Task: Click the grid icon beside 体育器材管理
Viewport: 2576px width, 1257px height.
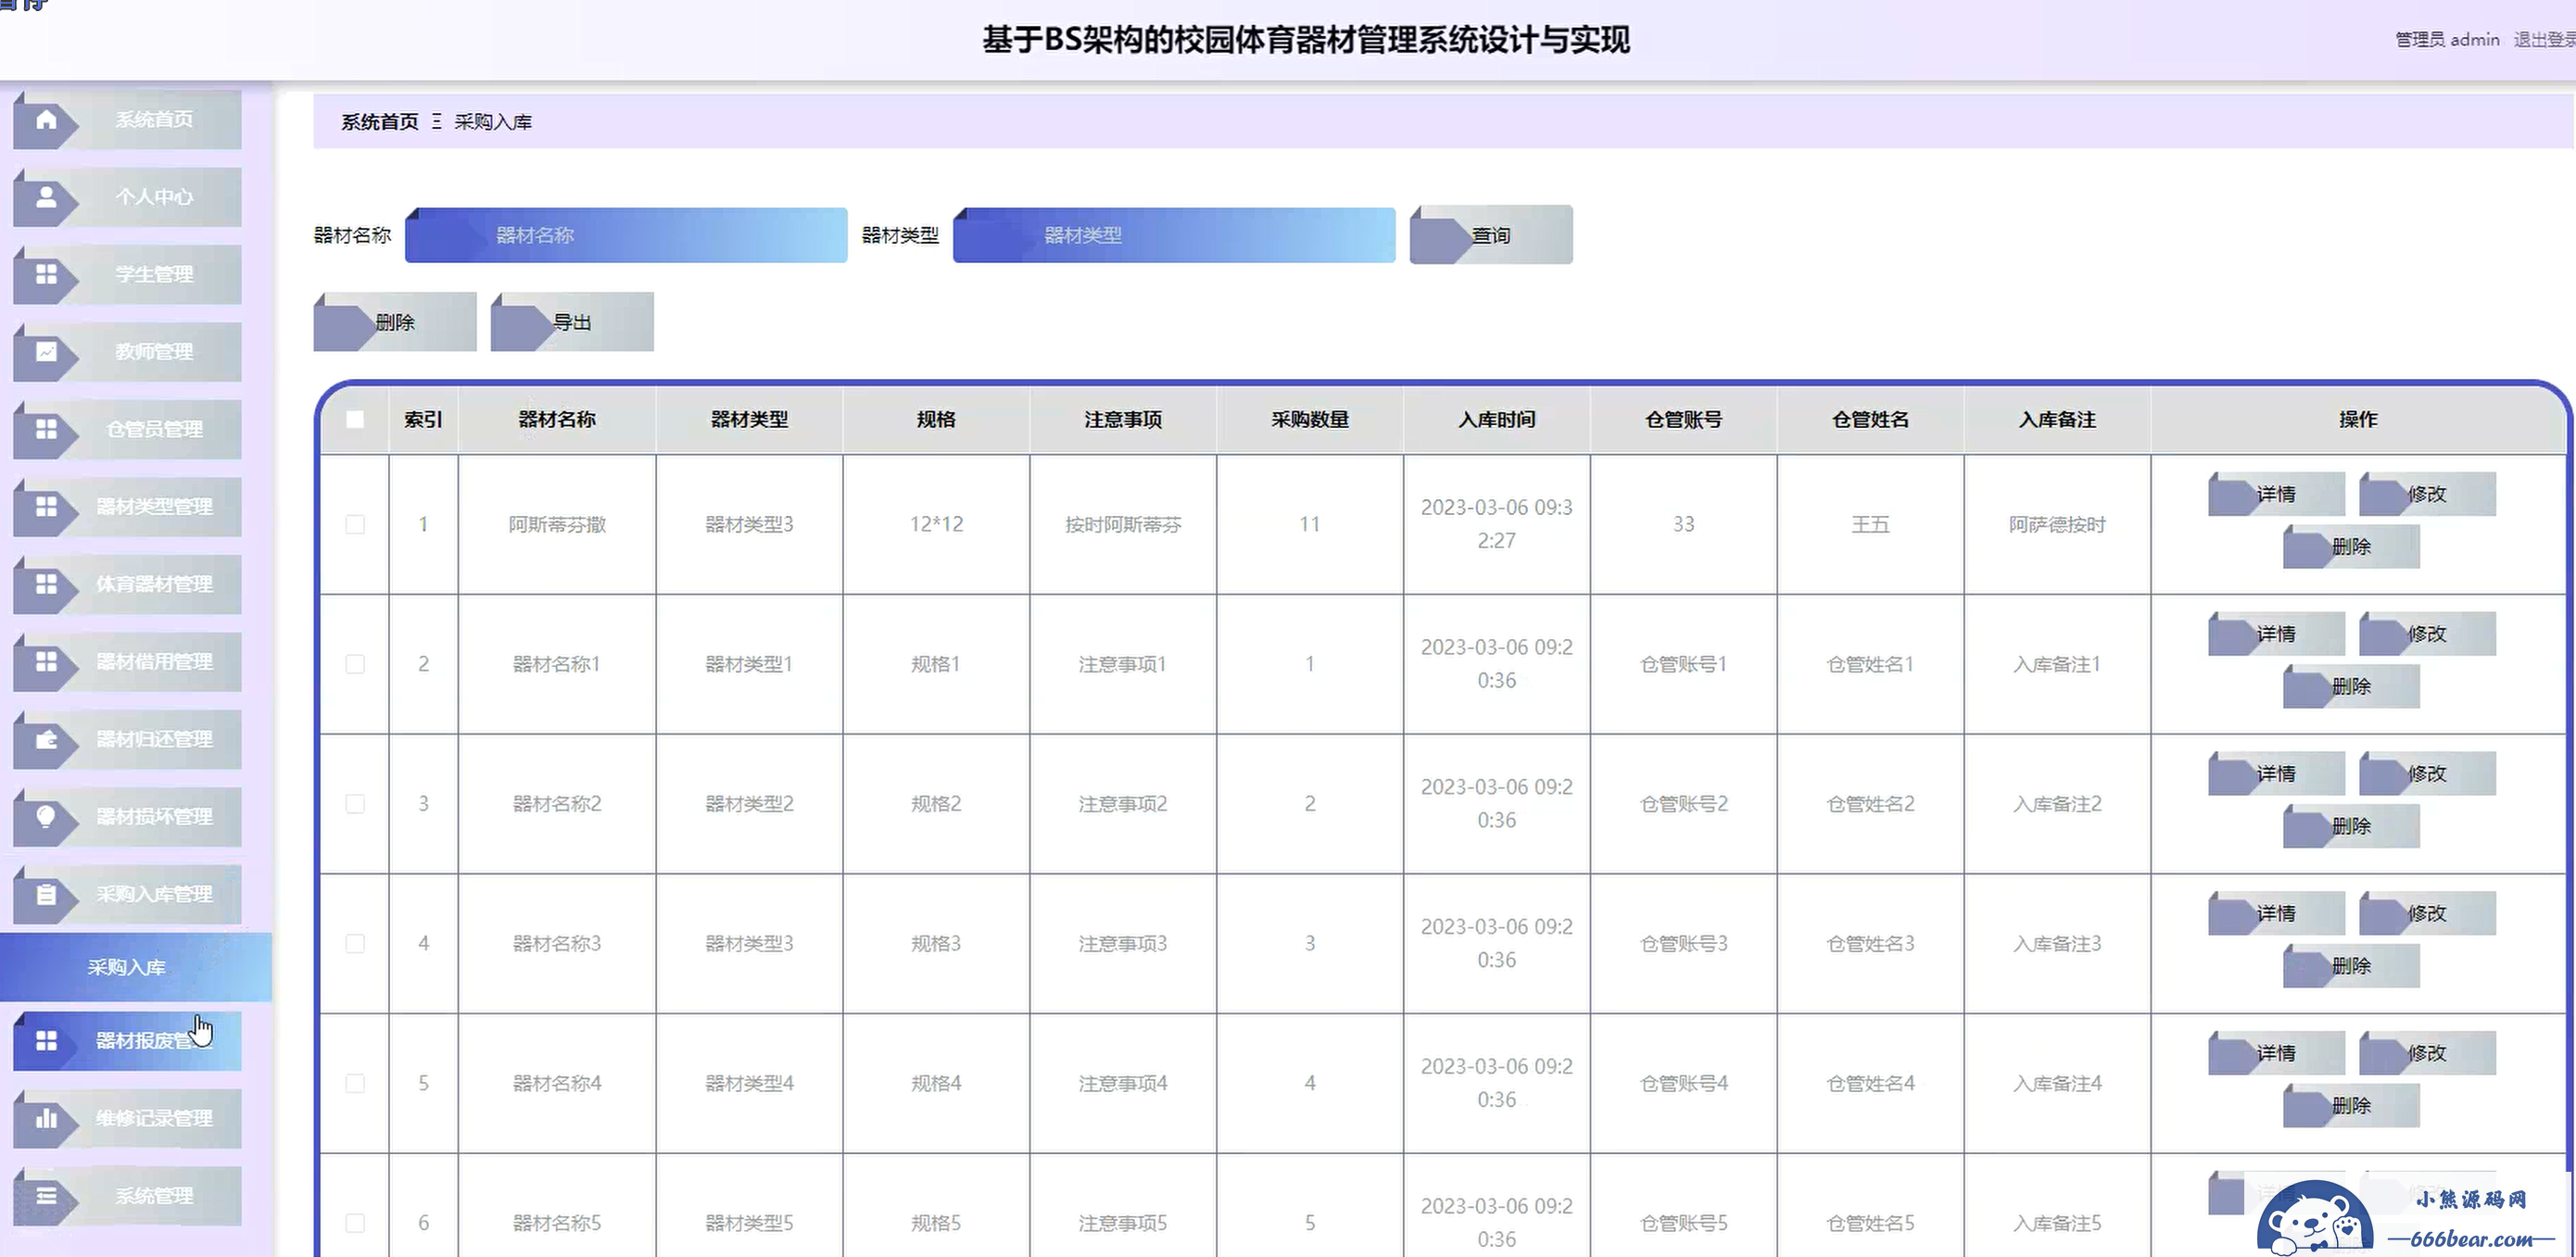Action: [x=46, y=584]
